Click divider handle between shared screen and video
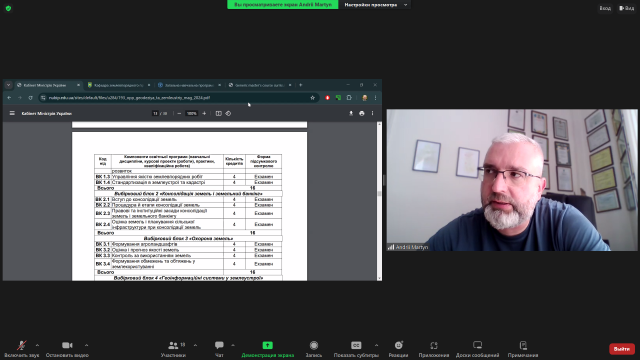The image size is (640, 360). 384,180
